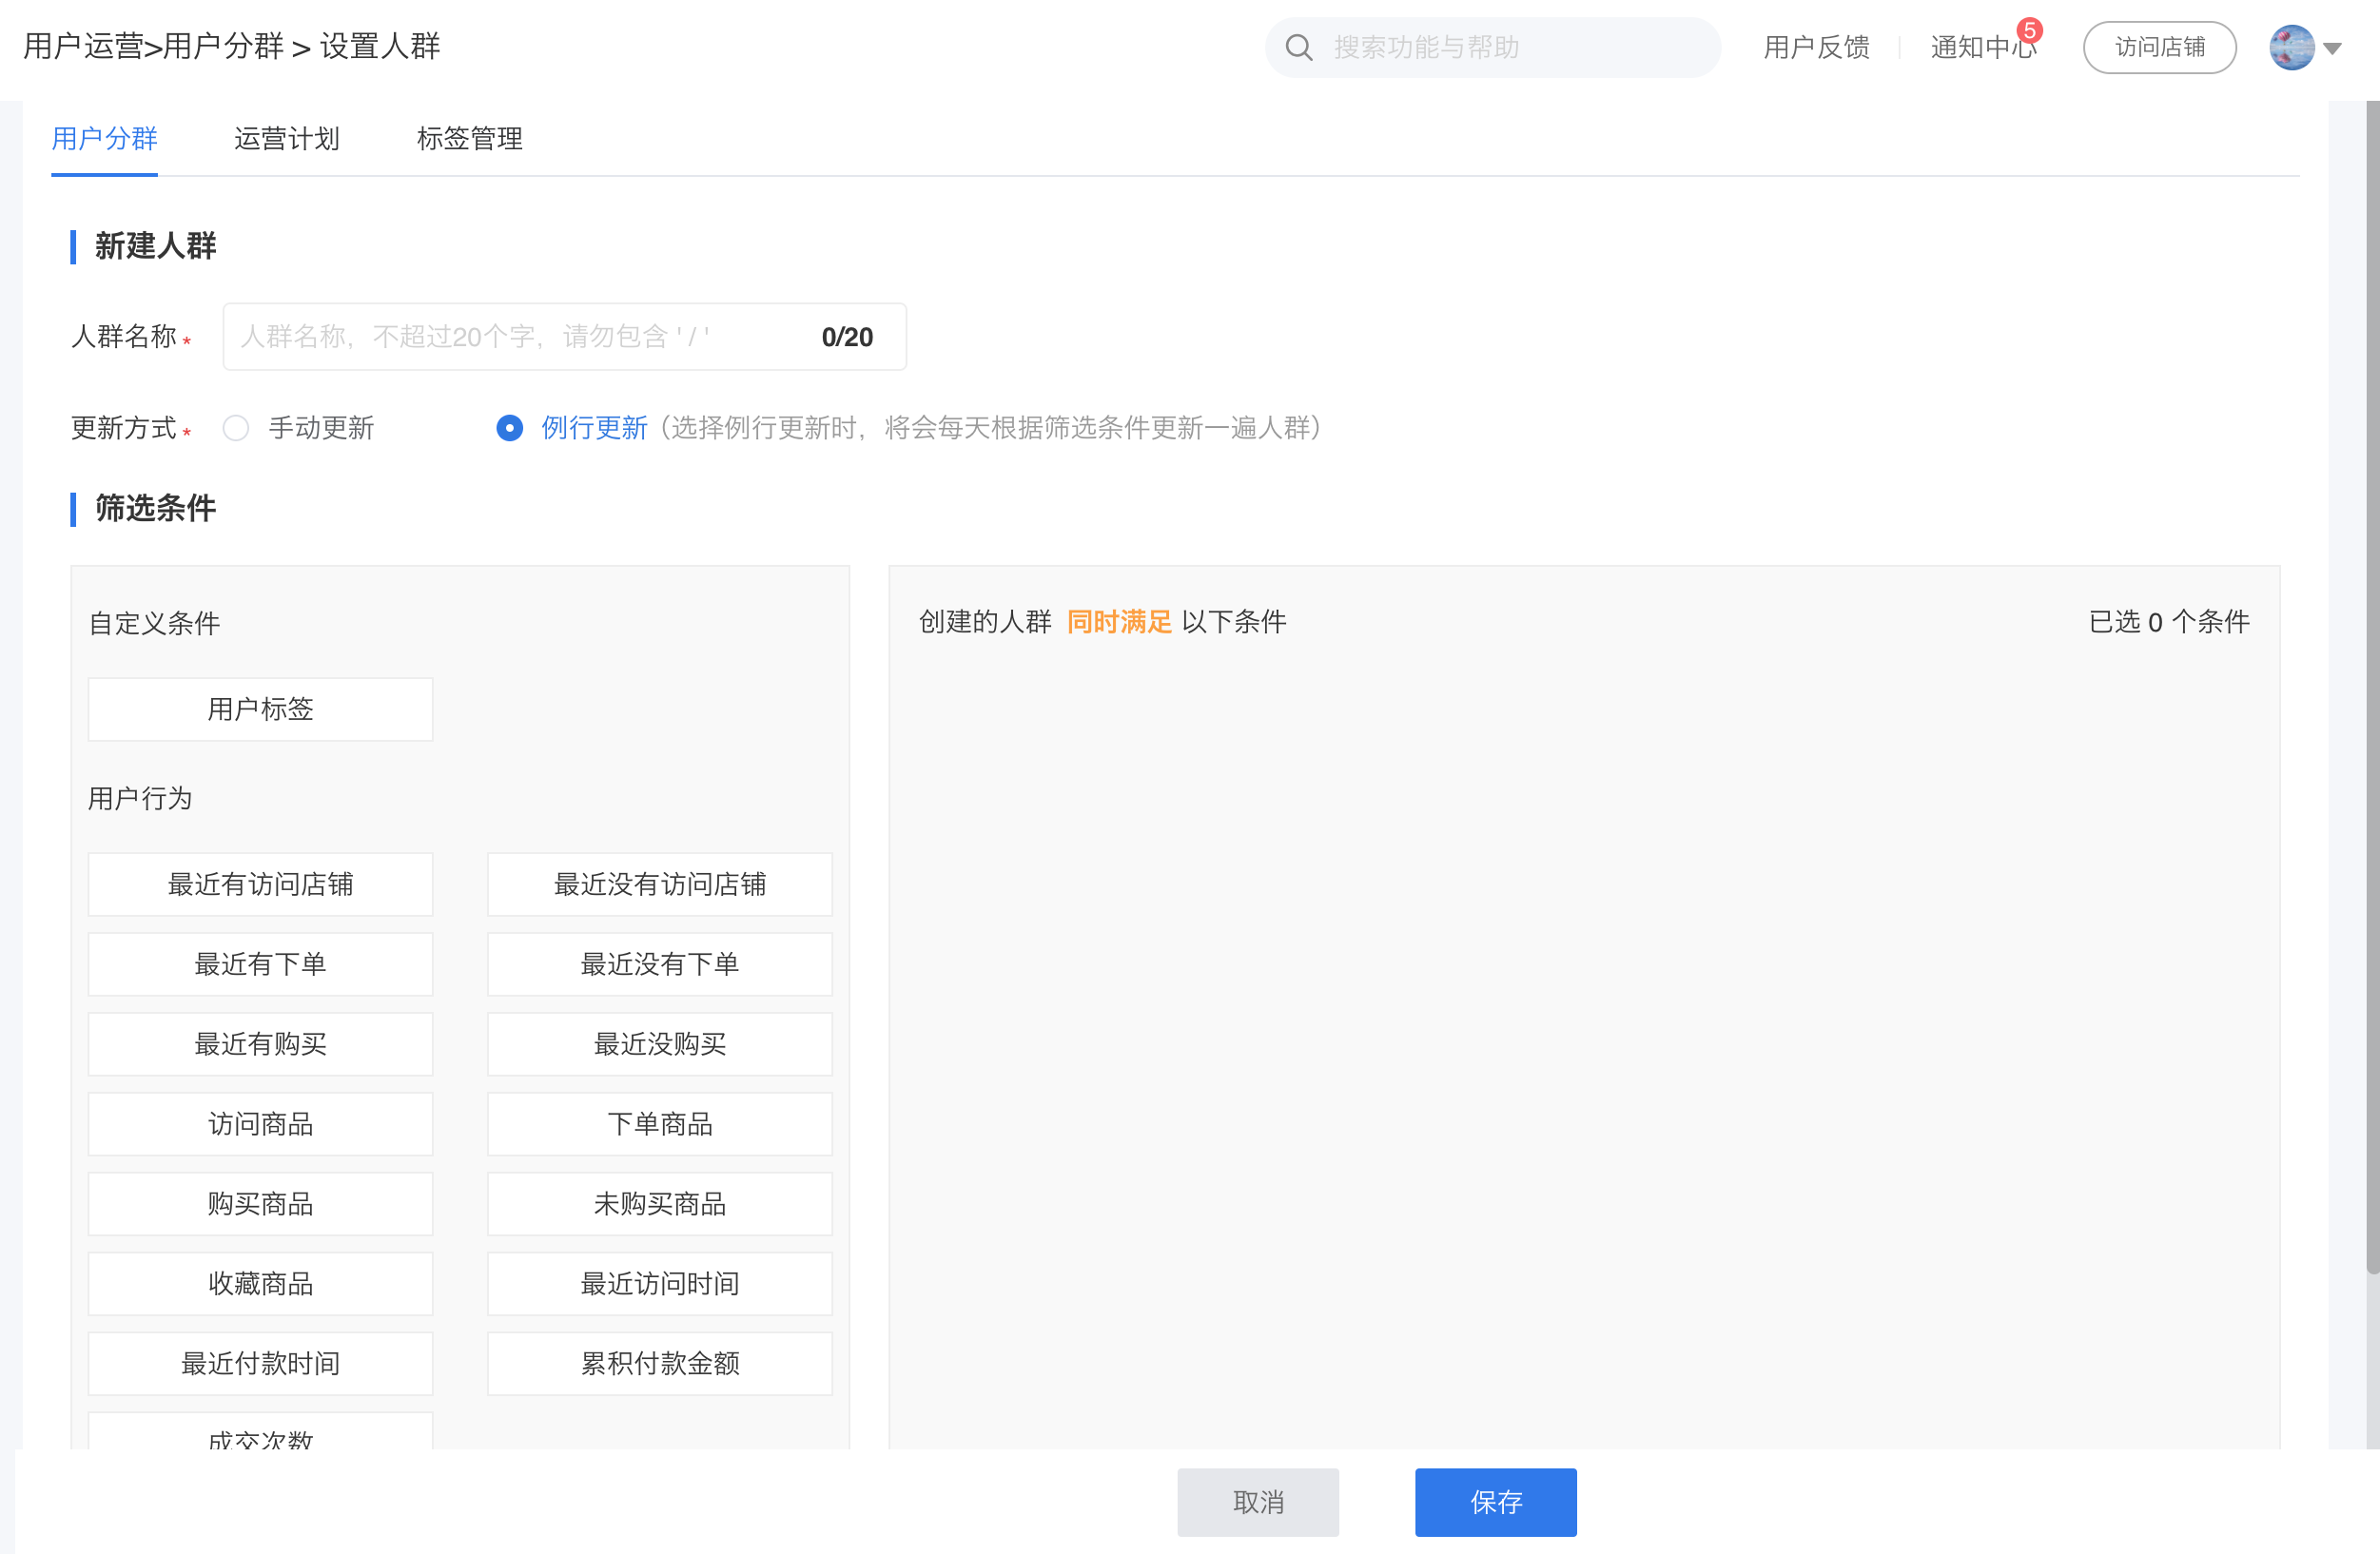
Task: Add the 收藏商品 condition
Action: pyautogui.click(x=260, y=1284)
